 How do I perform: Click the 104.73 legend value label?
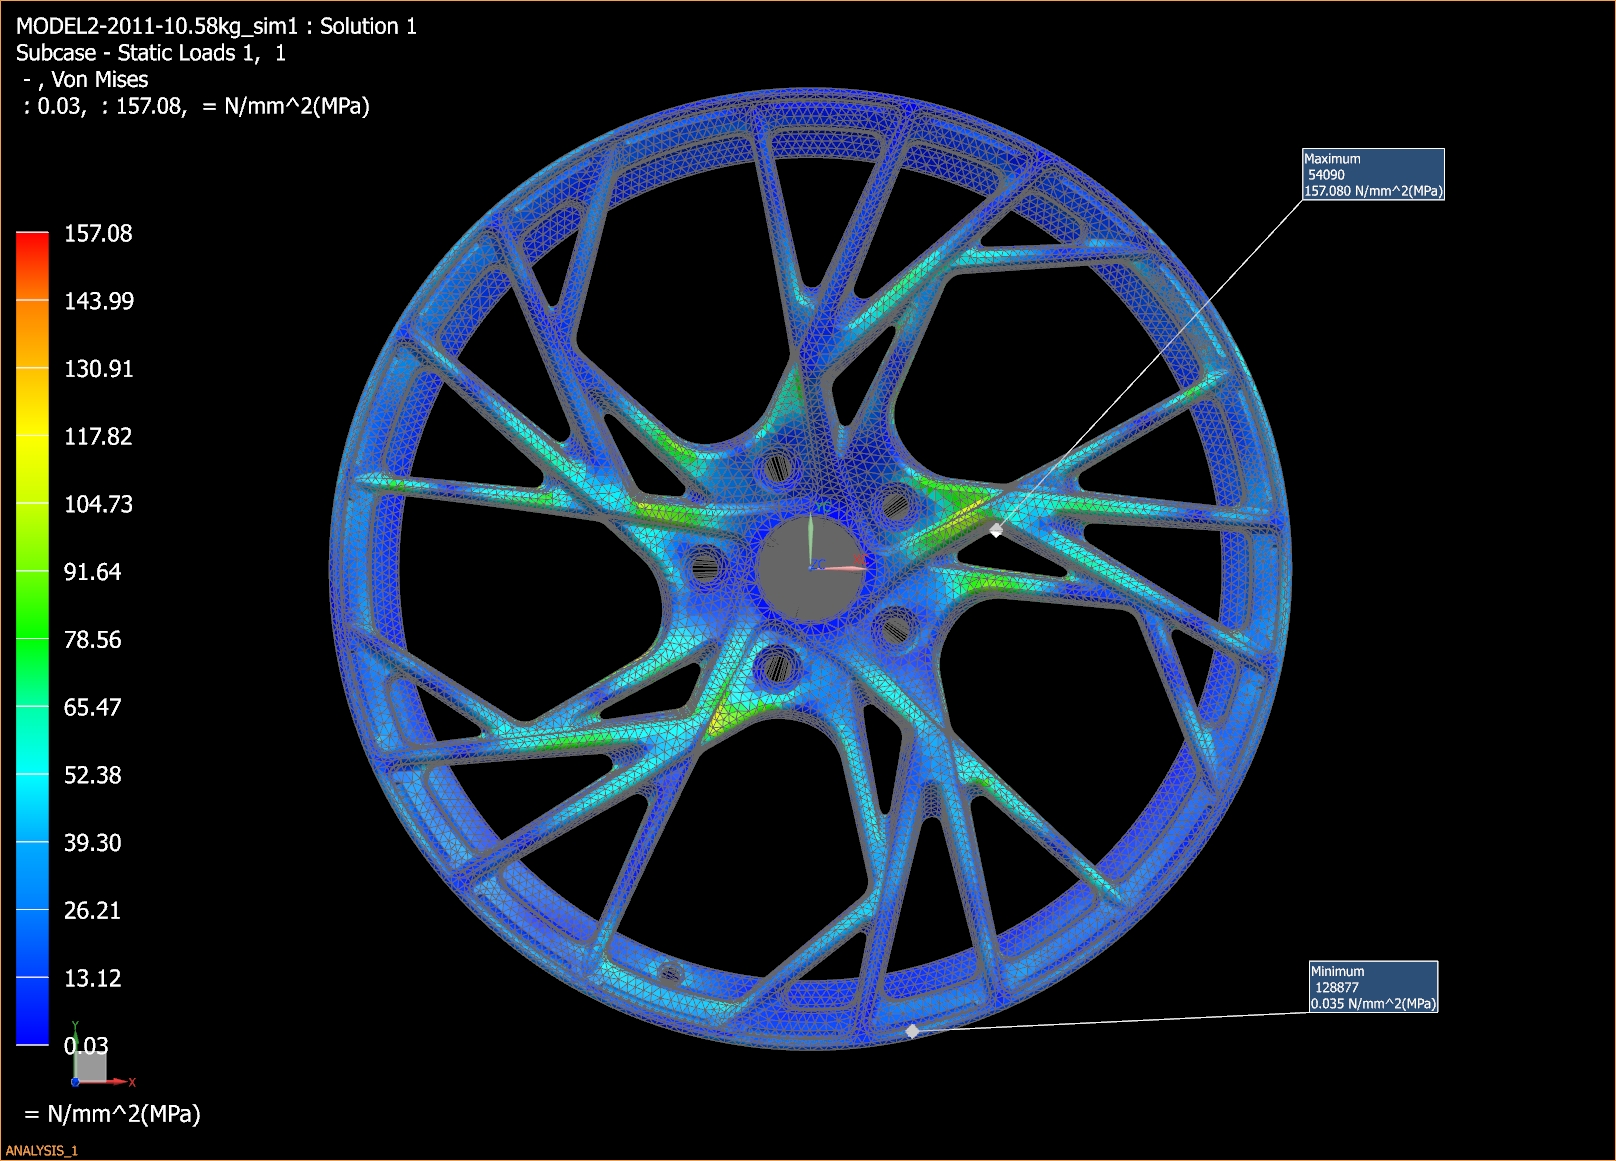(98, 505)
